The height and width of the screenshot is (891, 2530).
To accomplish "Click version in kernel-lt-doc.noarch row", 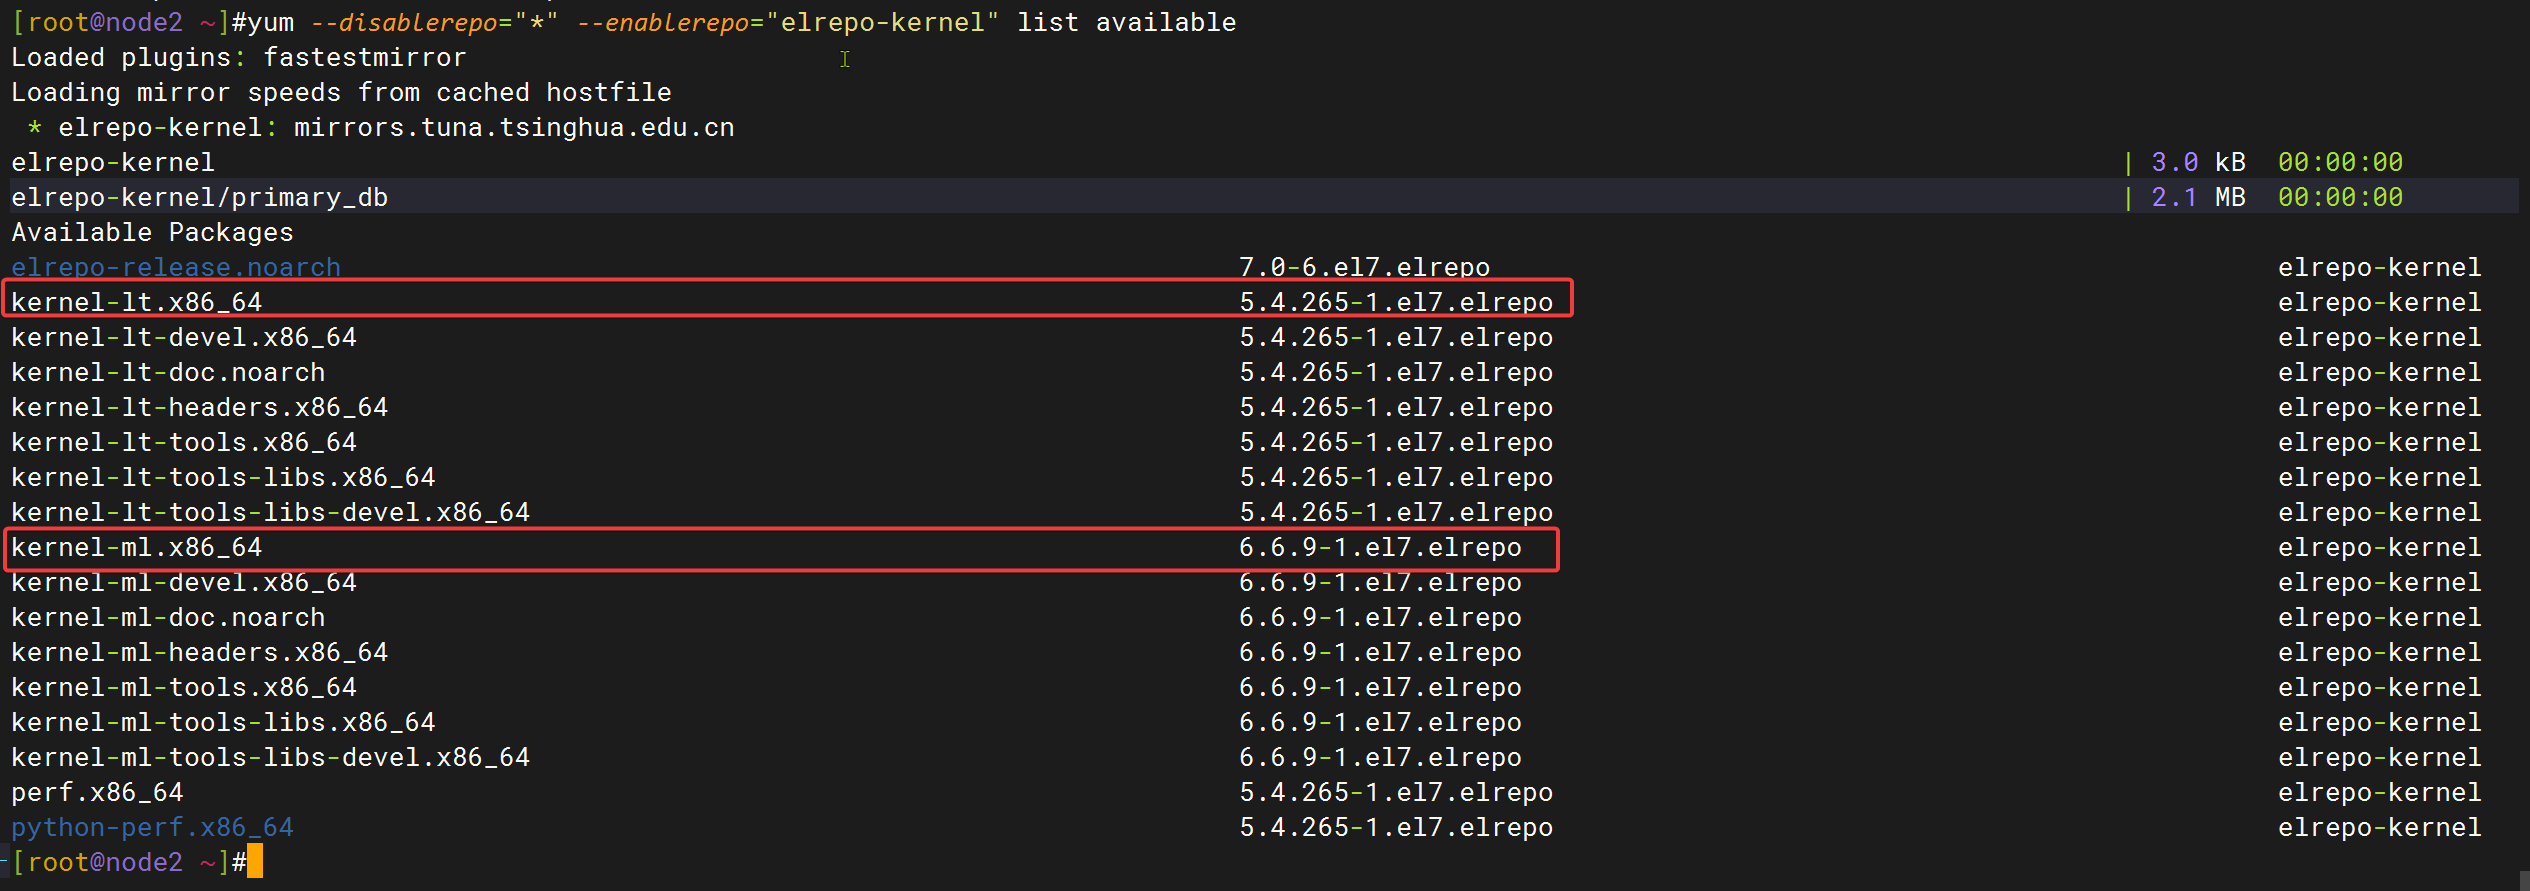I will (x=1396, y=372).
